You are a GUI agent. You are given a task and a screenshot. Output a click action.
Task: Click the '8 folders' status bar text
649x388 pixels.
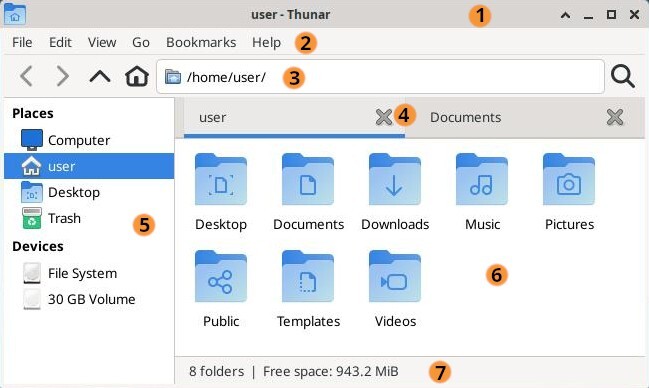tap(216, 371)
